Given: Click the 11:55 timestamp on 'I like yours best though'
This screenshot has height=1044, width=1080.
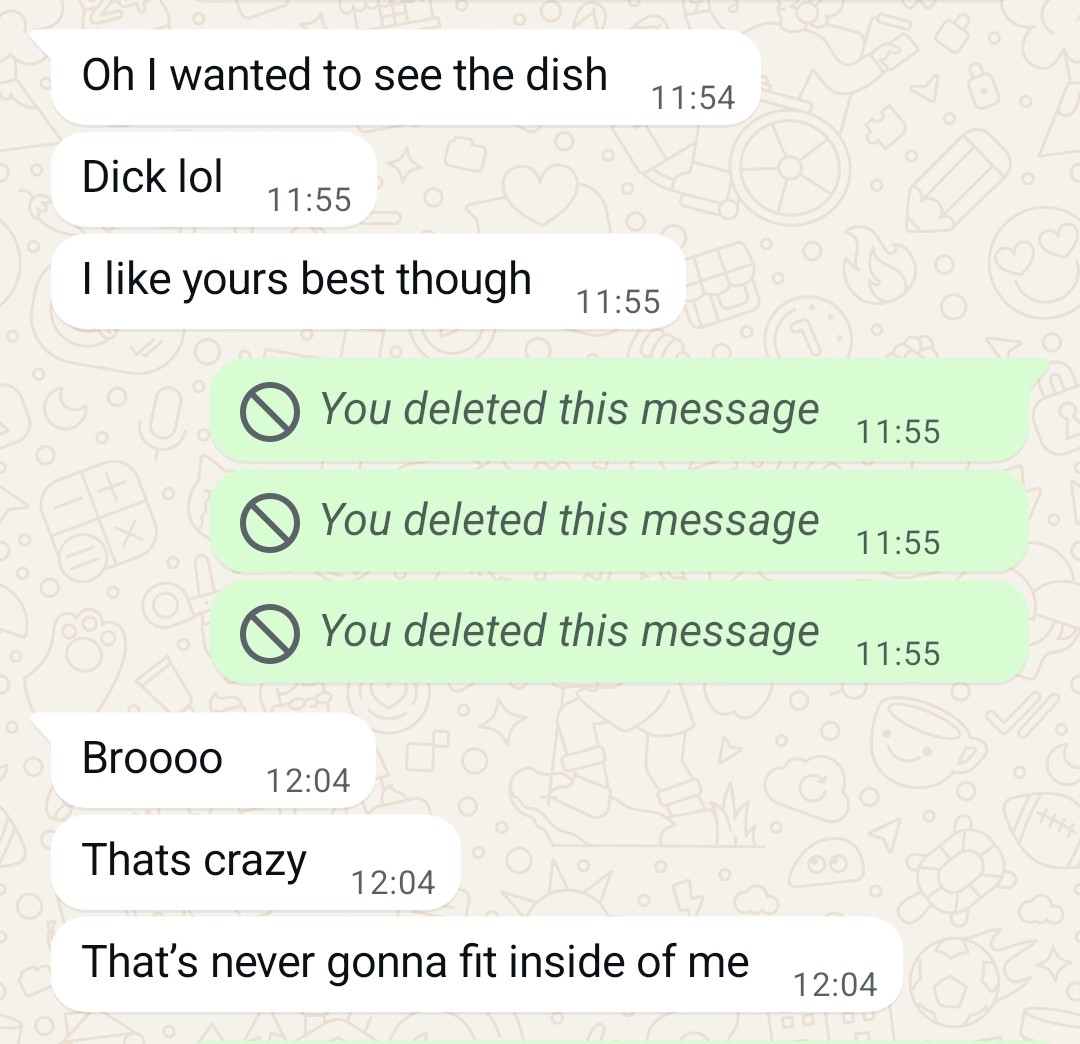Looking at the screenshot, I should [x=618, y=302].
